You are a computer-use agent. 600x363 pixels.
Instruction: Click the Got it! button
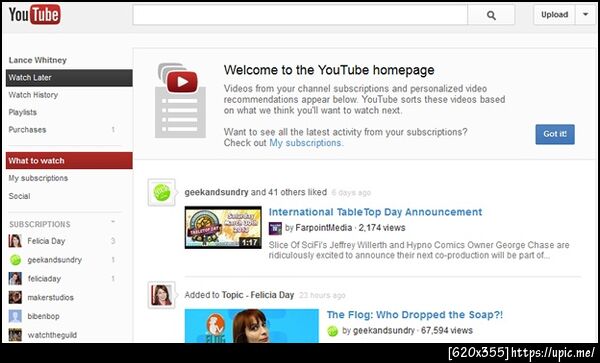[555, 134]
